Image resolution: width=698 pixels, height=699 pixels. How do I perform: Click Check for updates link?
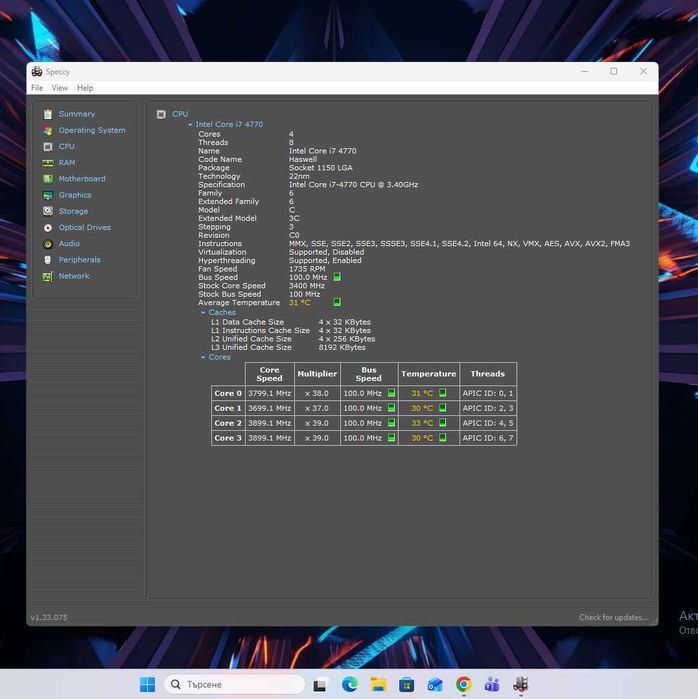(x=613, y=617)
